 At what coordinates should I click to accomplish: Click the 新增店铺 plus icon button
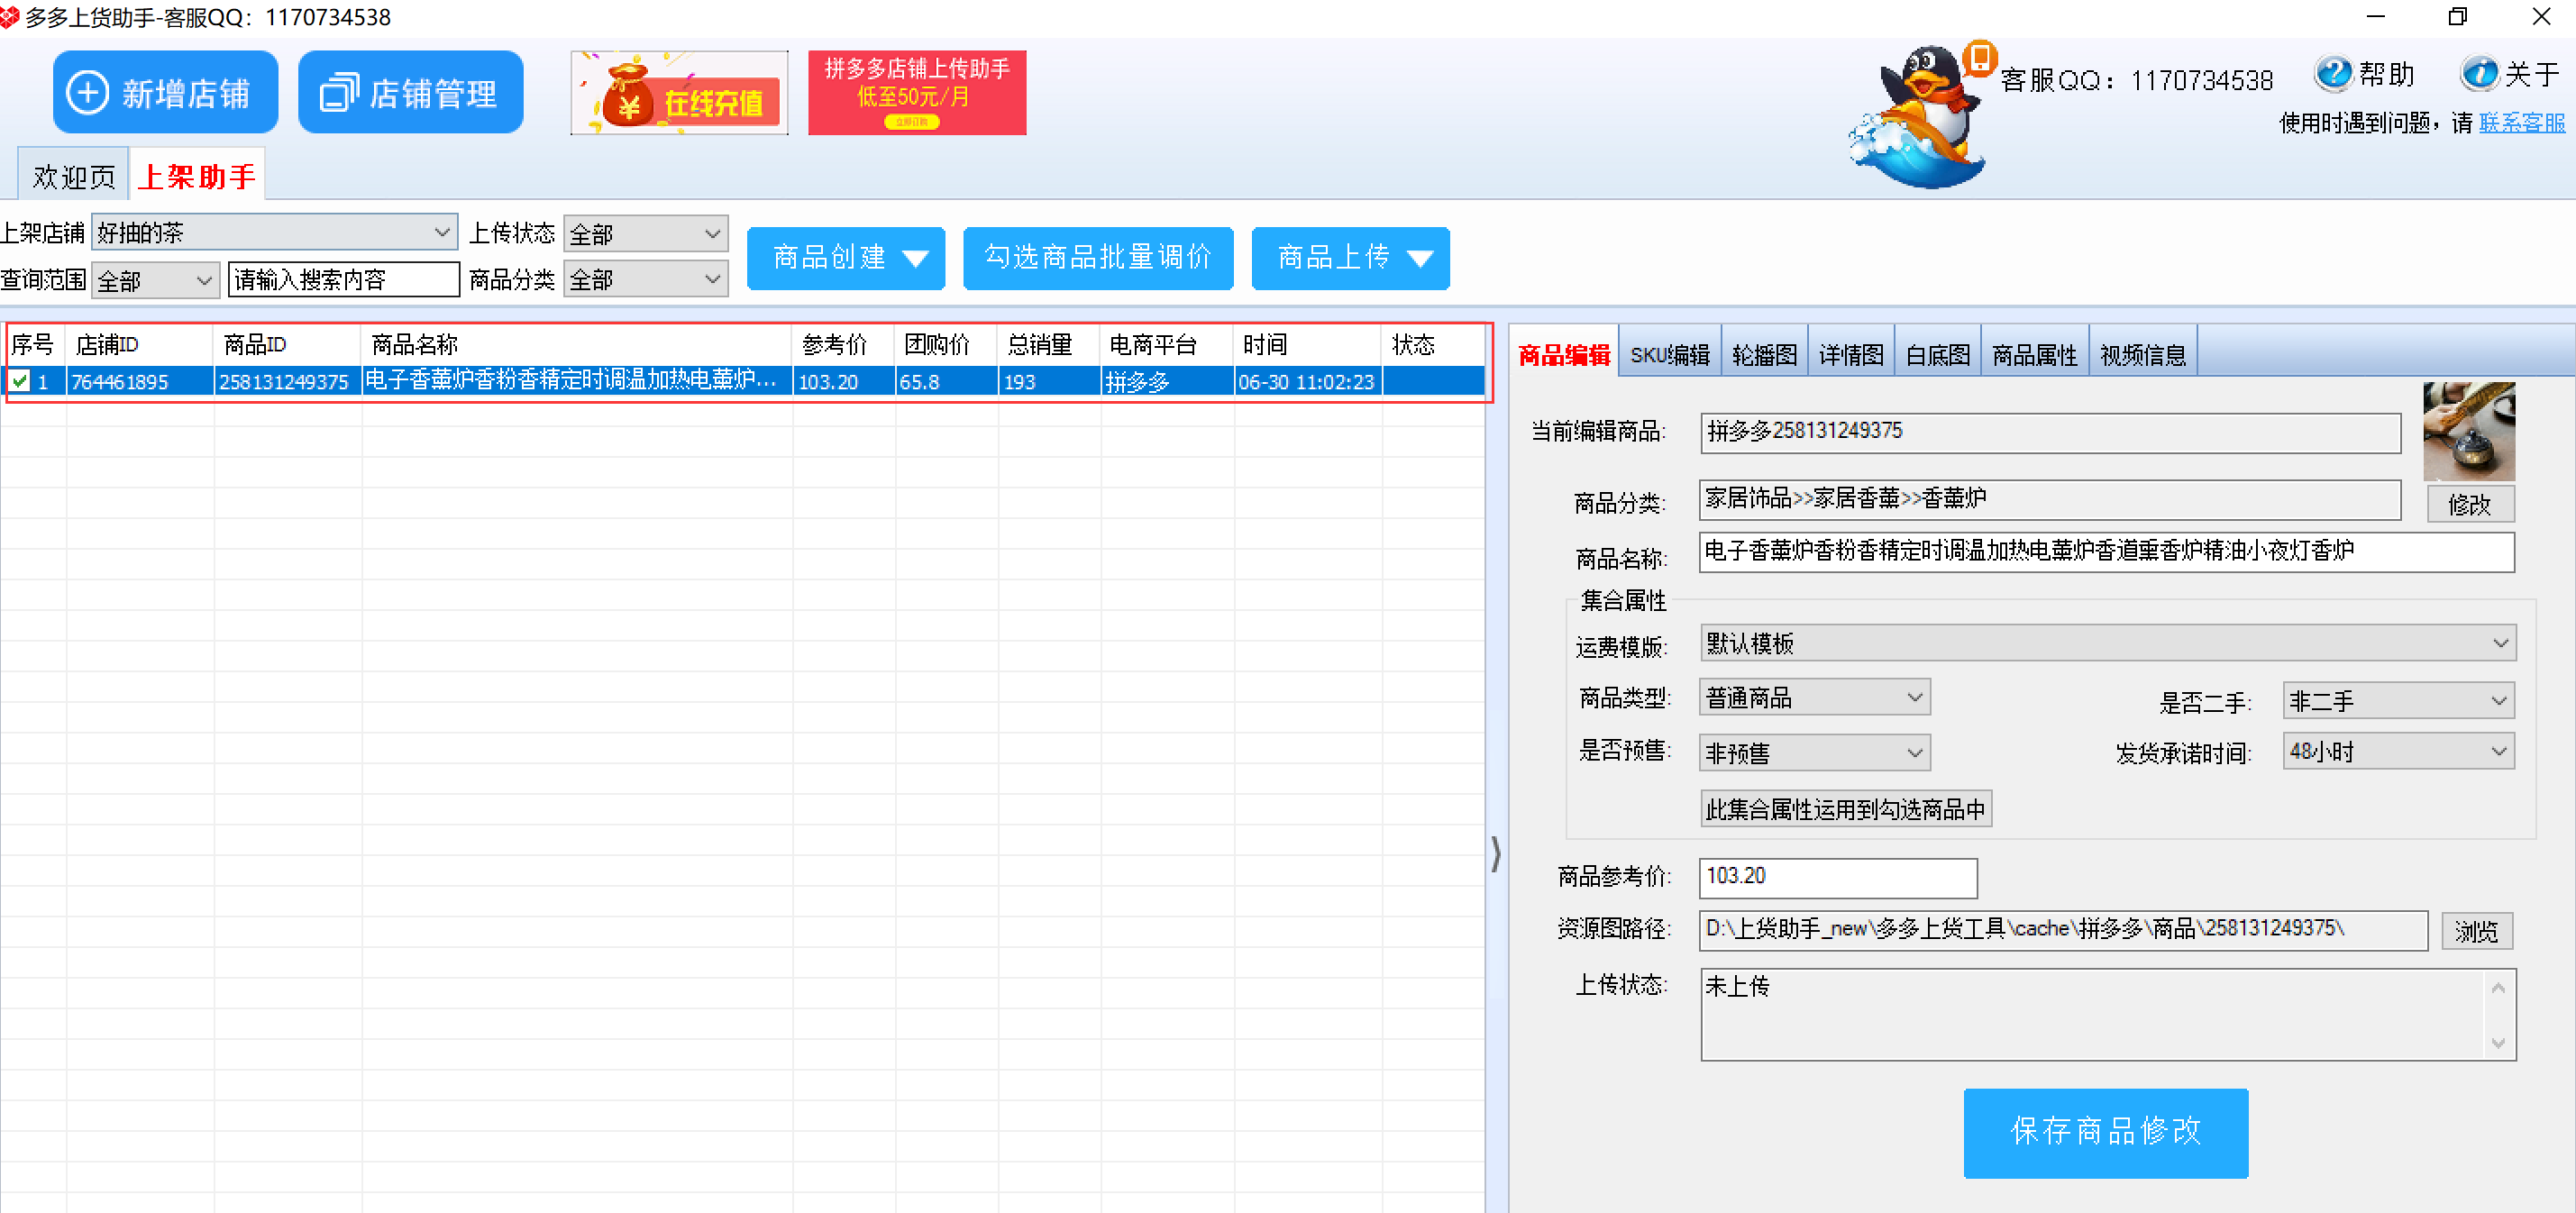tap(165, 92)
